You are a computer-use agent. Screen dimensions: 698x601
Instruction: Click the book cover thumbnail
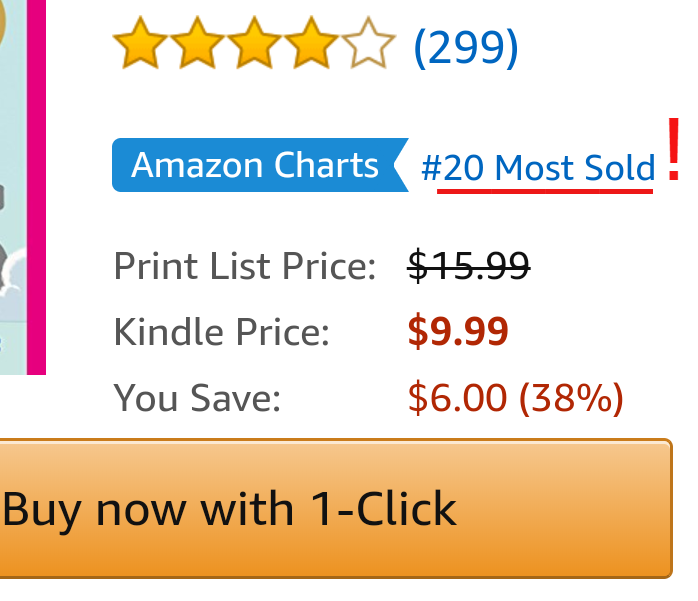pyautogui.click(x=23, y=187)
